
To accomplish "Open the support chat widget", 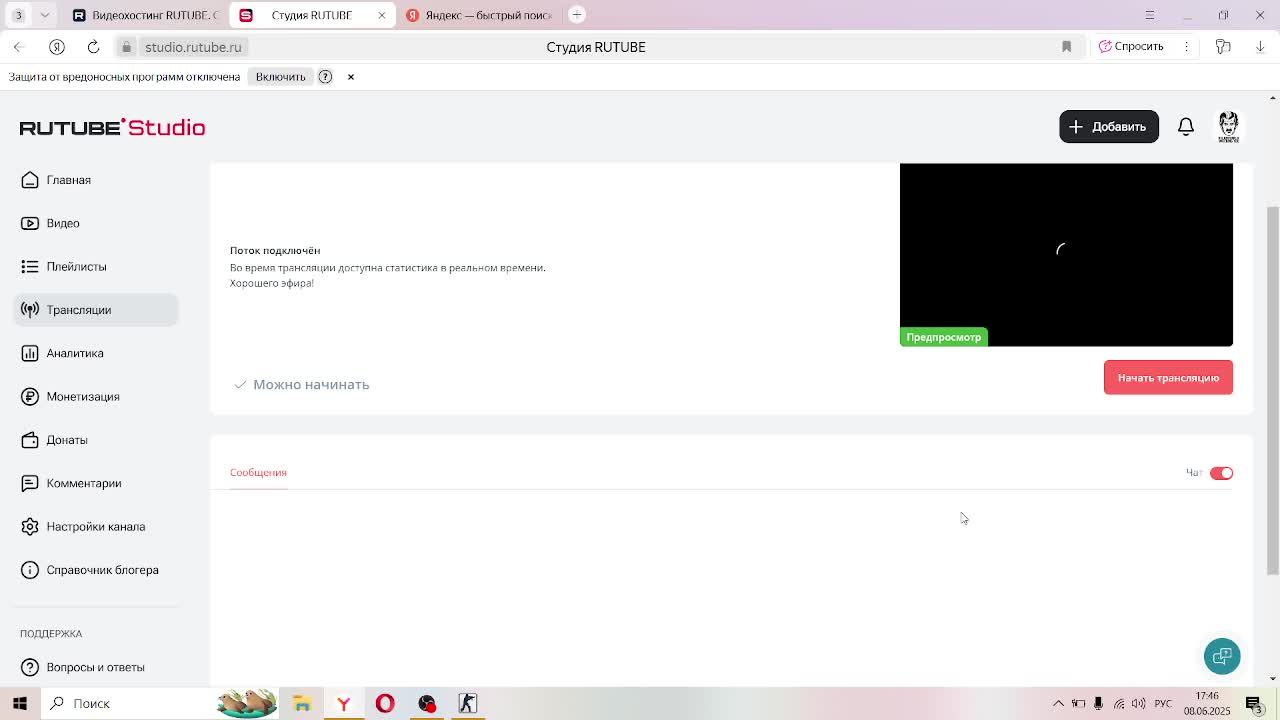I will pos(1222,656).
